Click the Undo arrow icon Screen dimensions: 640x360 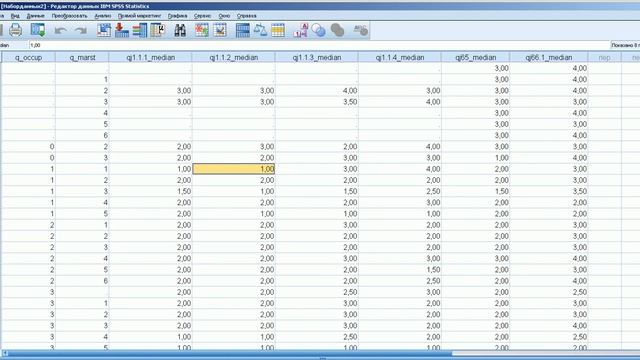tap(60, 31)
